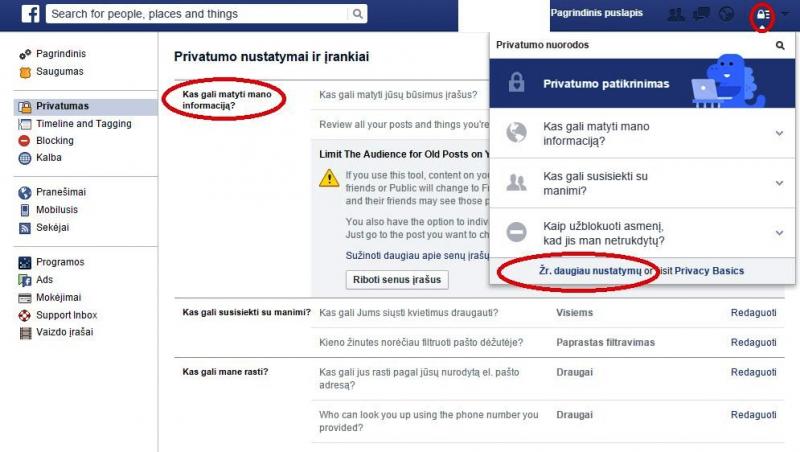Image resolution: width=800 pixels, height=452 pixels.
Task: Open Timeline and Tagging settings
Action: [x=84, y=123]
